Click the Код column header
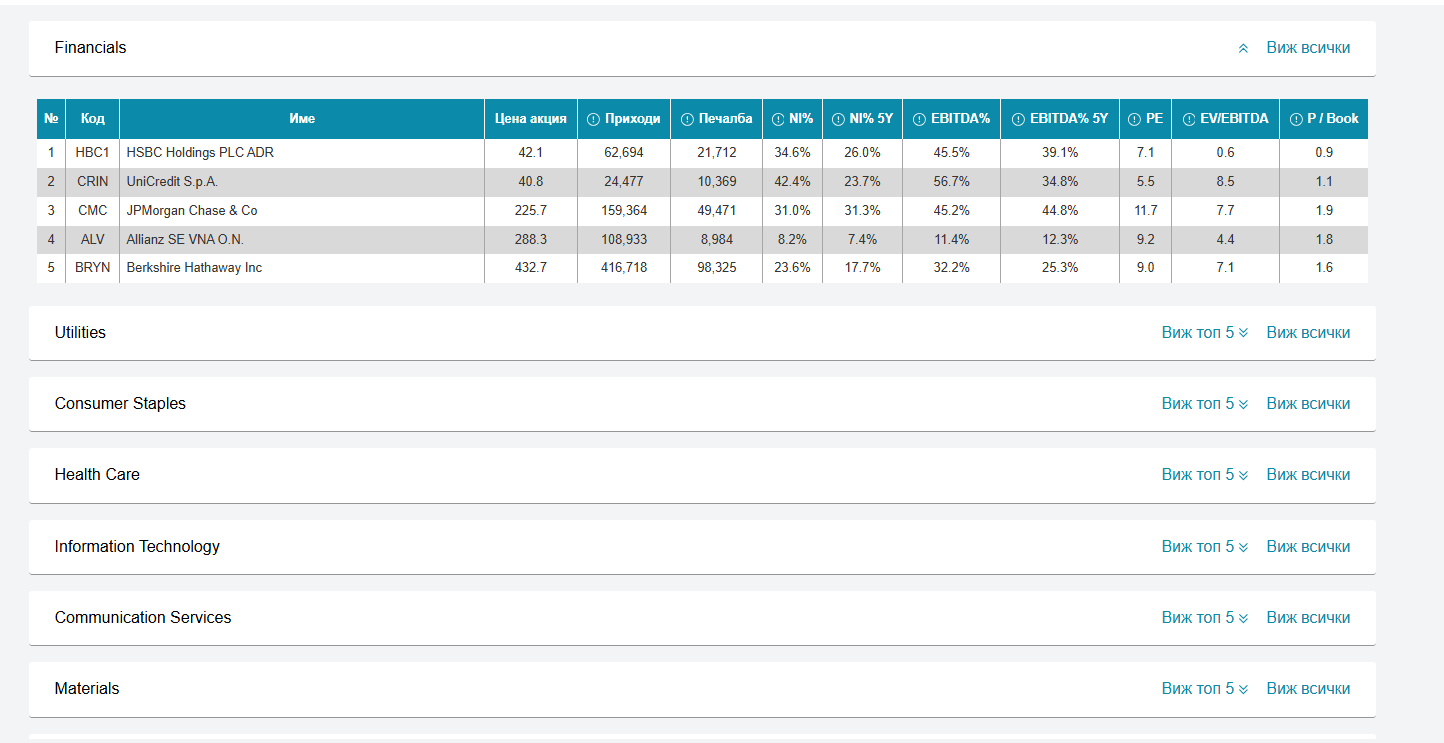The height and width of the screenshot is (743, 1444). click(93, 119)
